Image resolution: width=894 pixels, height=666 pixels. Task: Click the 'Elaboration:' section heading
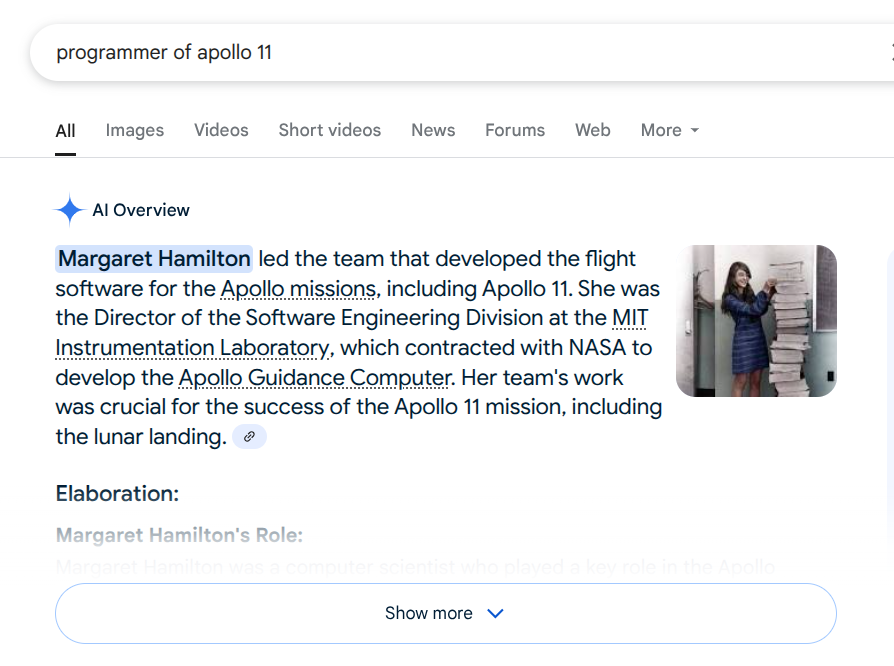(117, 494)
